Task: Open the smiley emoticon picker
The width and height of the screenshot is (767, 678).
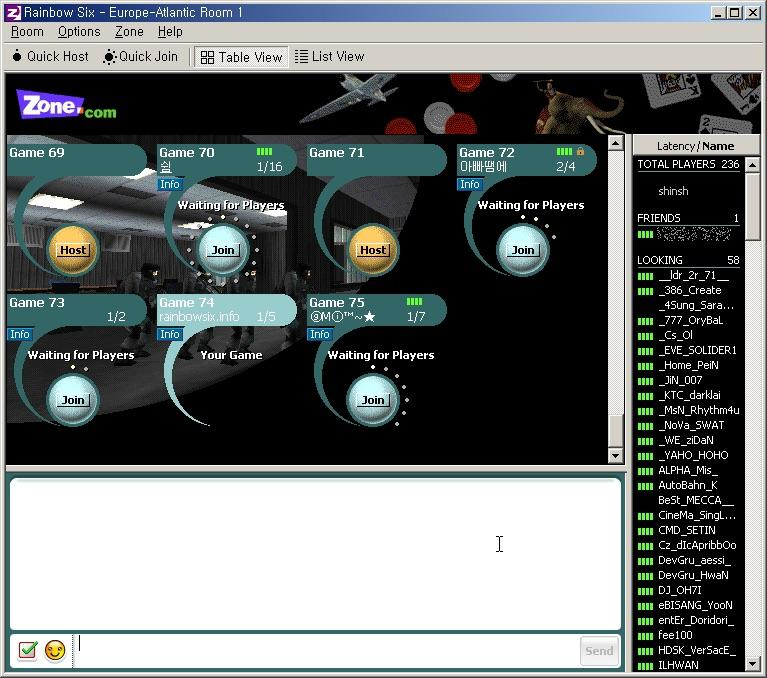Action: (55, 650)
